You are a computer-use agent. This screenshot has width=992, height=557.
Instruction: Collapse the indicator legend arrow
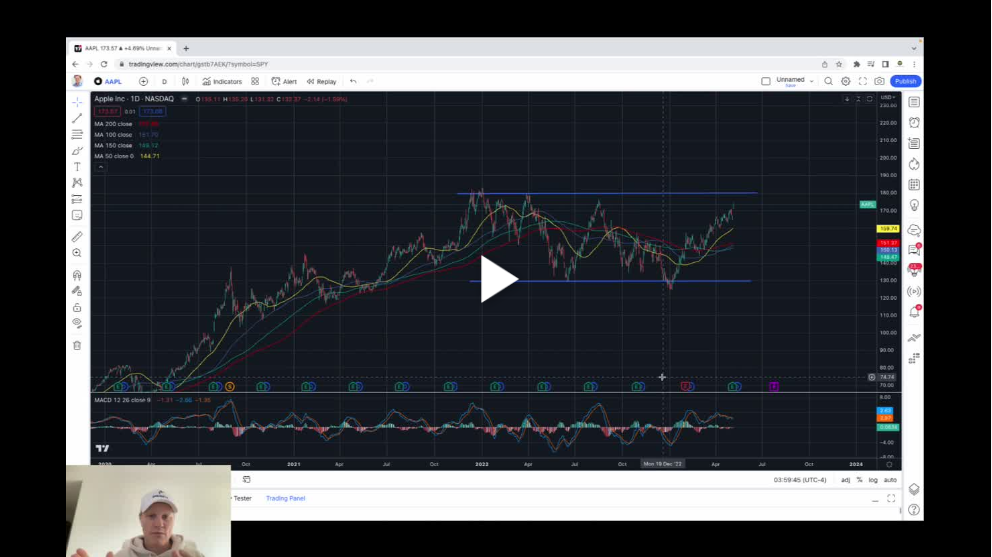coord(101,167)
